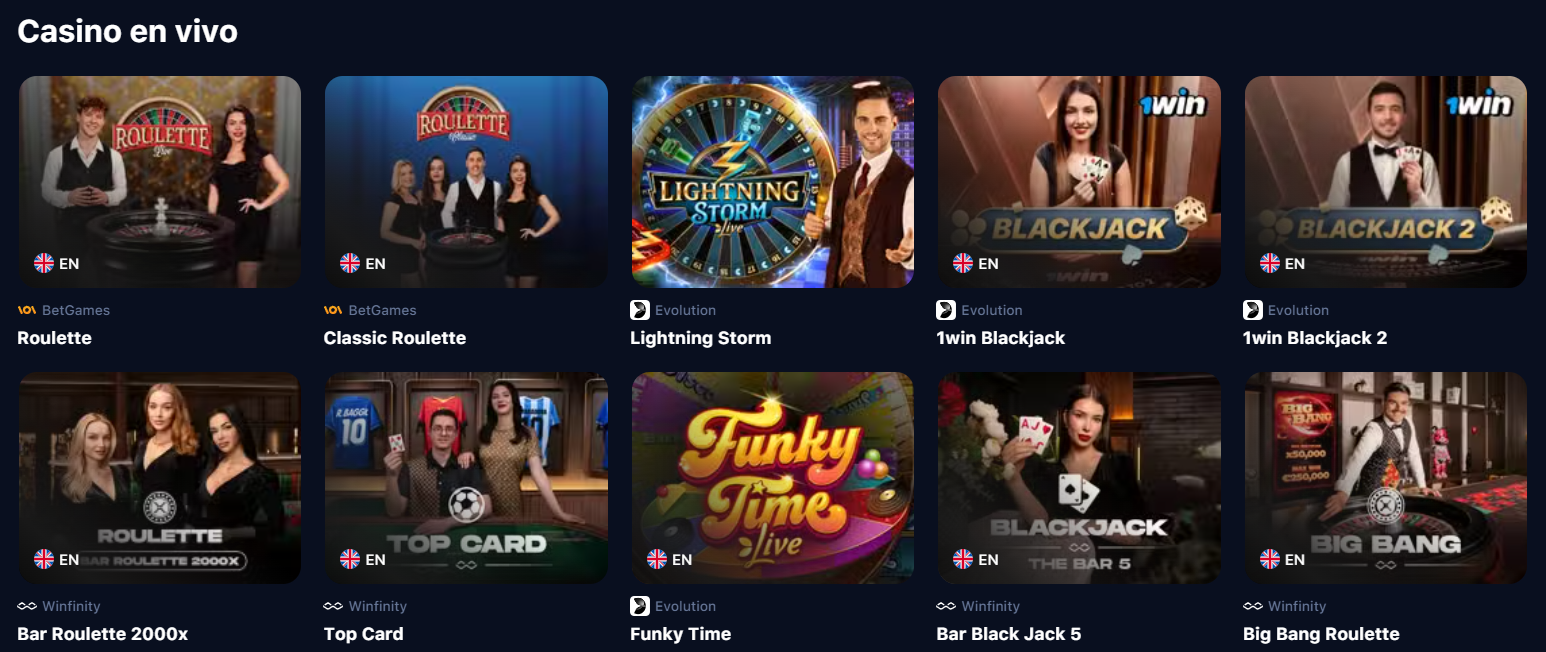Viewport: 1546px width, 652px height.
Task: Open the Bar Black Jack 5 title link
Action: pos(1008,634)
